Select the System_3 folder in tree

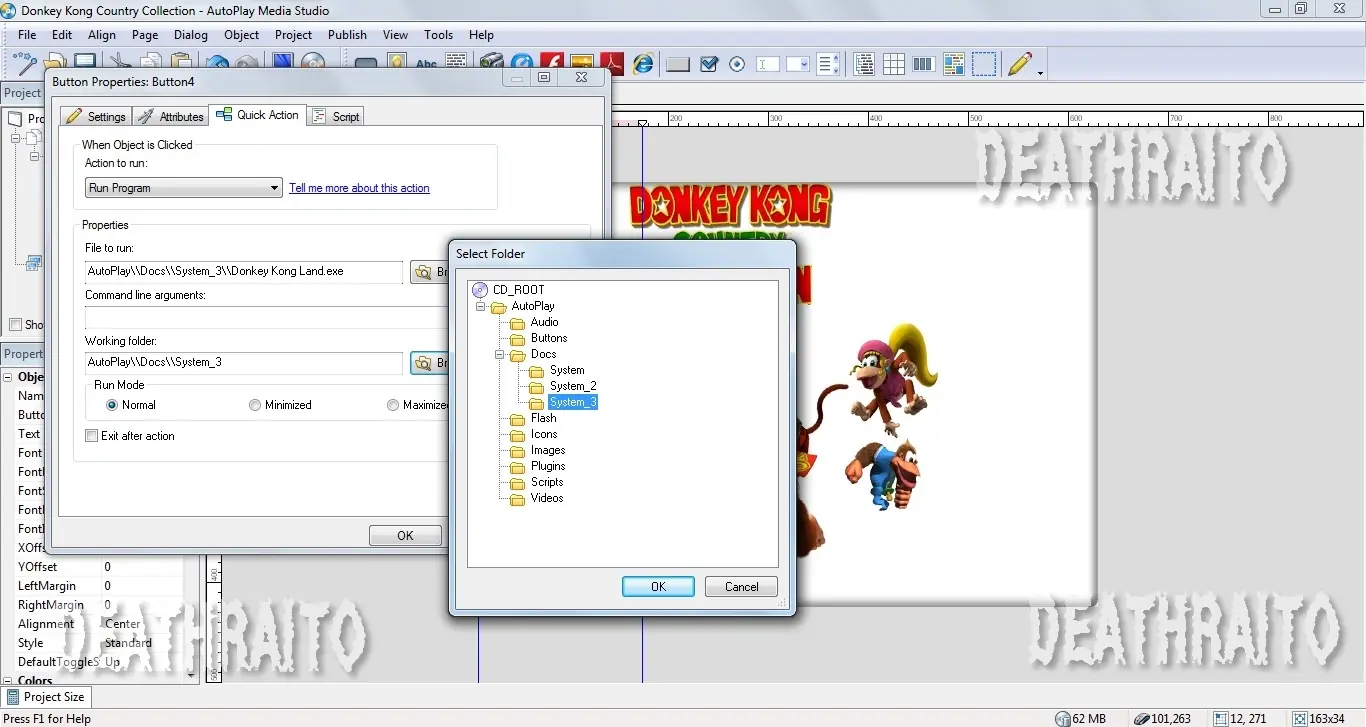573,402
